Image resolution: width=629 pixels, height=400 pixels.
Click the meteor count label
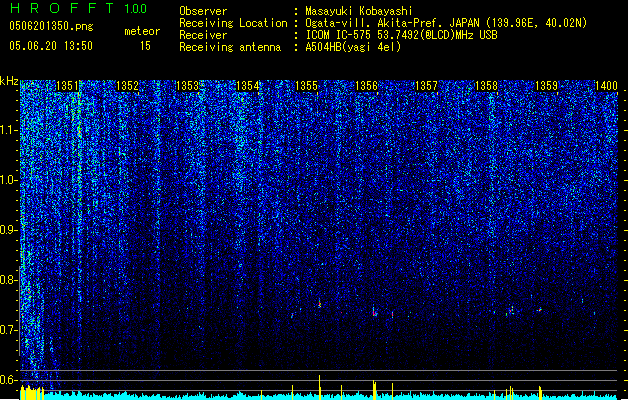tap(142, 31)
